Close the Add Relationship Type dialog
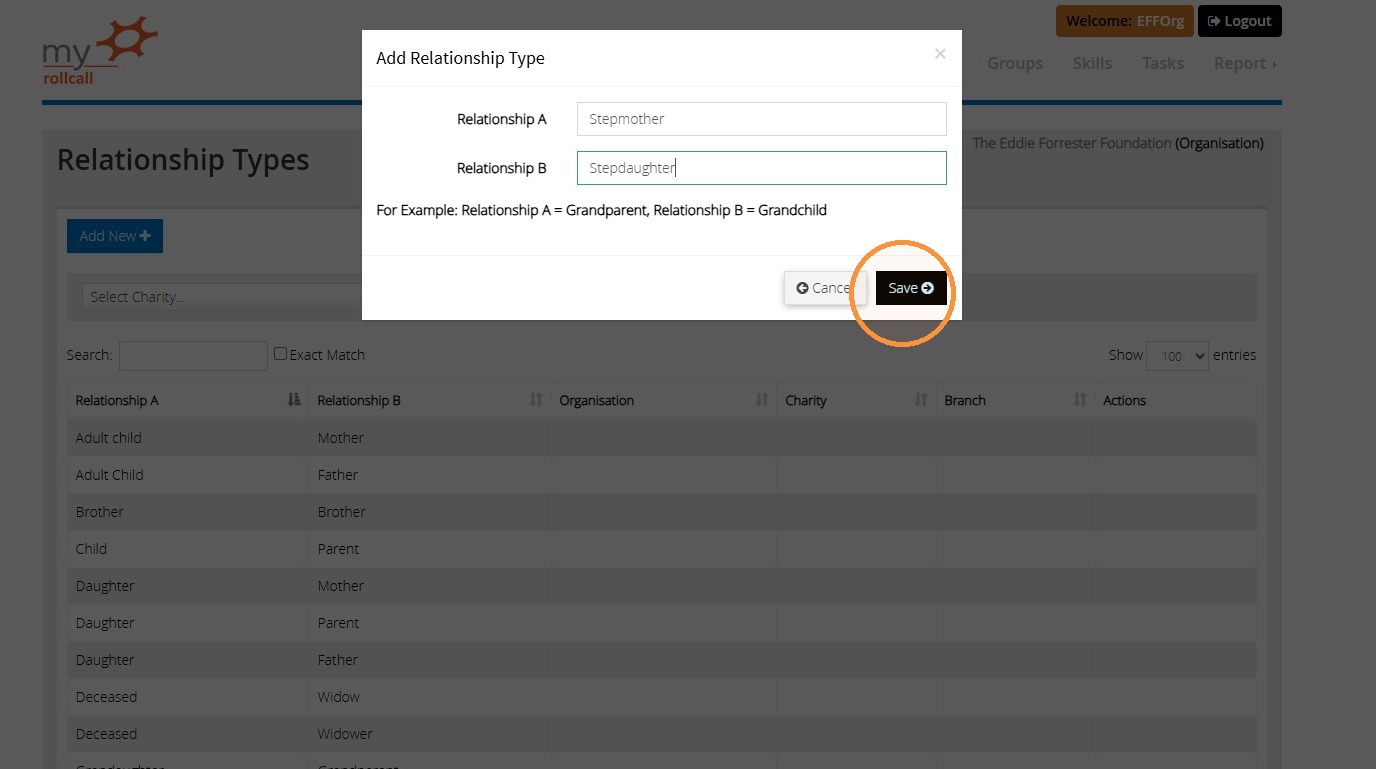The height and width of the screenshot is (769, 1376). [x=940, y=54]
